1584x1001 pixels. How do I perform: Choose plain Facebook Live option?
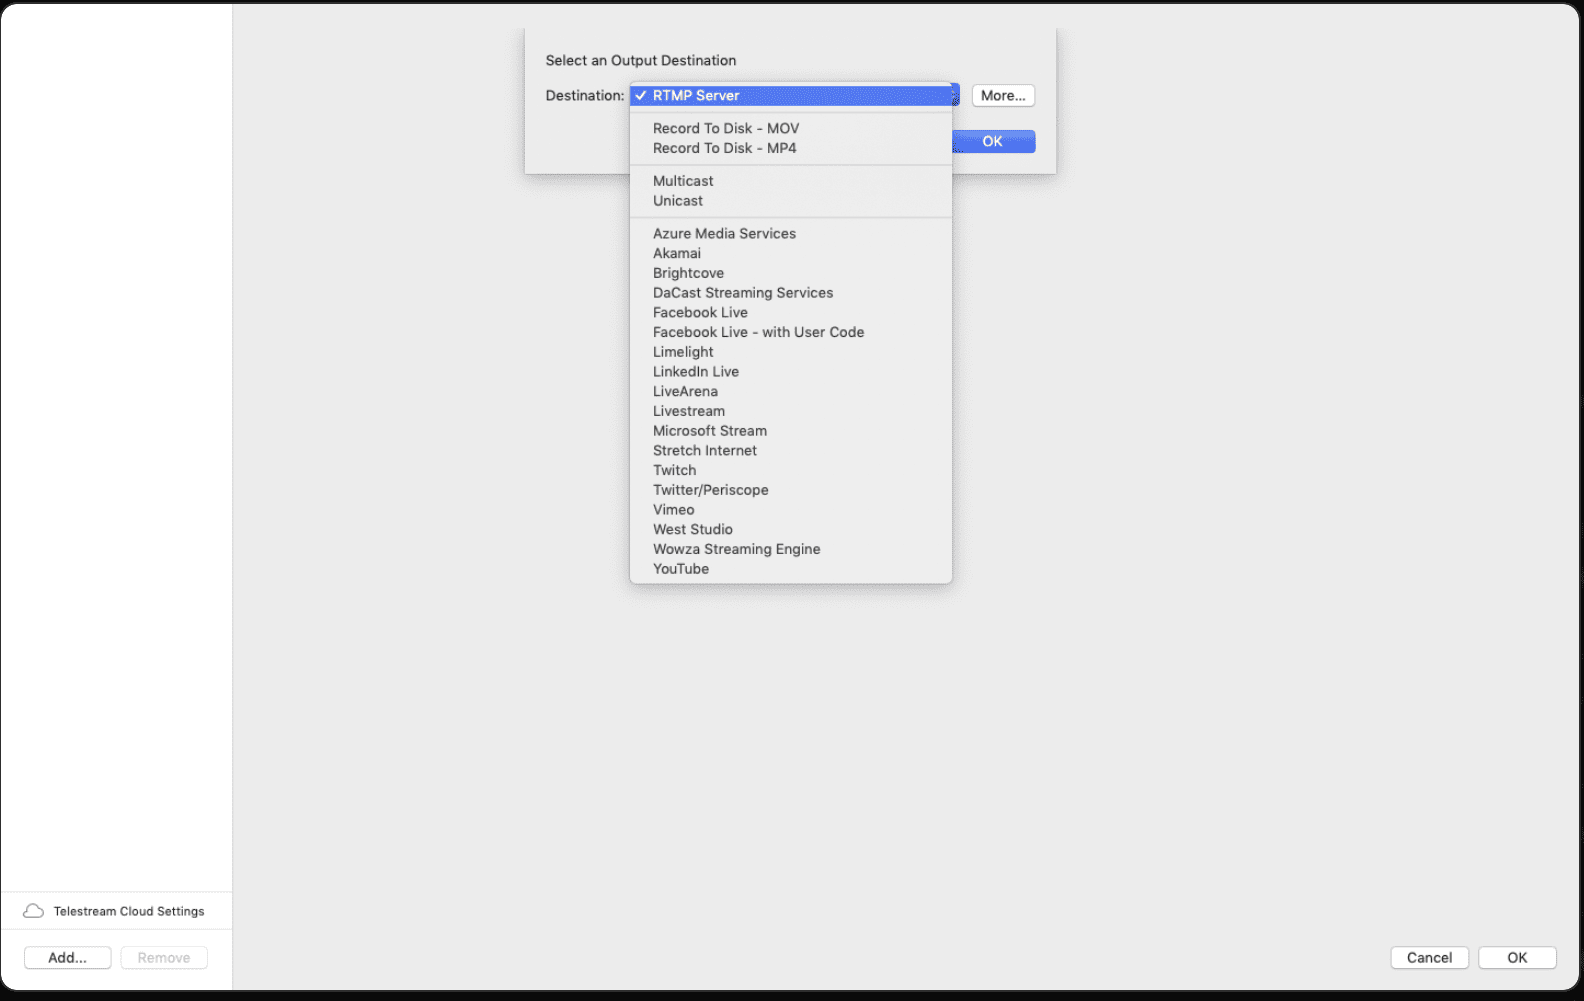click(791, 313)
